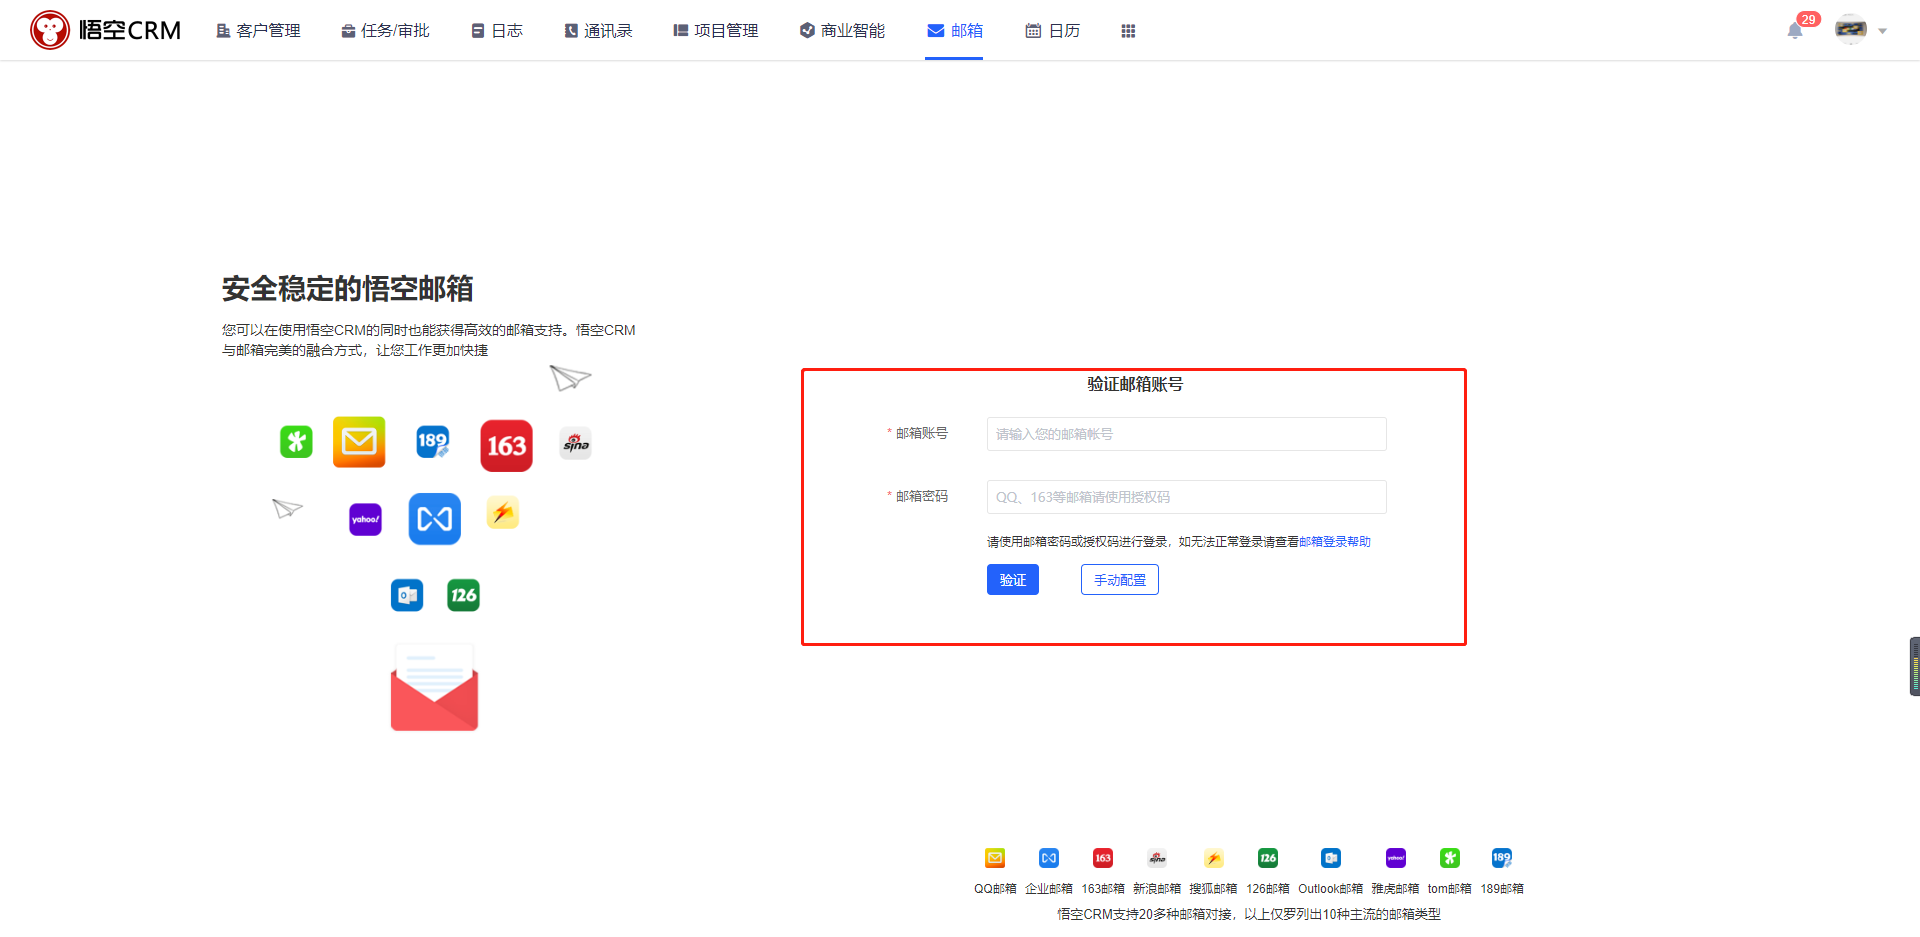Go to the 日志 section
Image resolution: width=1920 pixels, height=937 pixels.
pos(497,31)
